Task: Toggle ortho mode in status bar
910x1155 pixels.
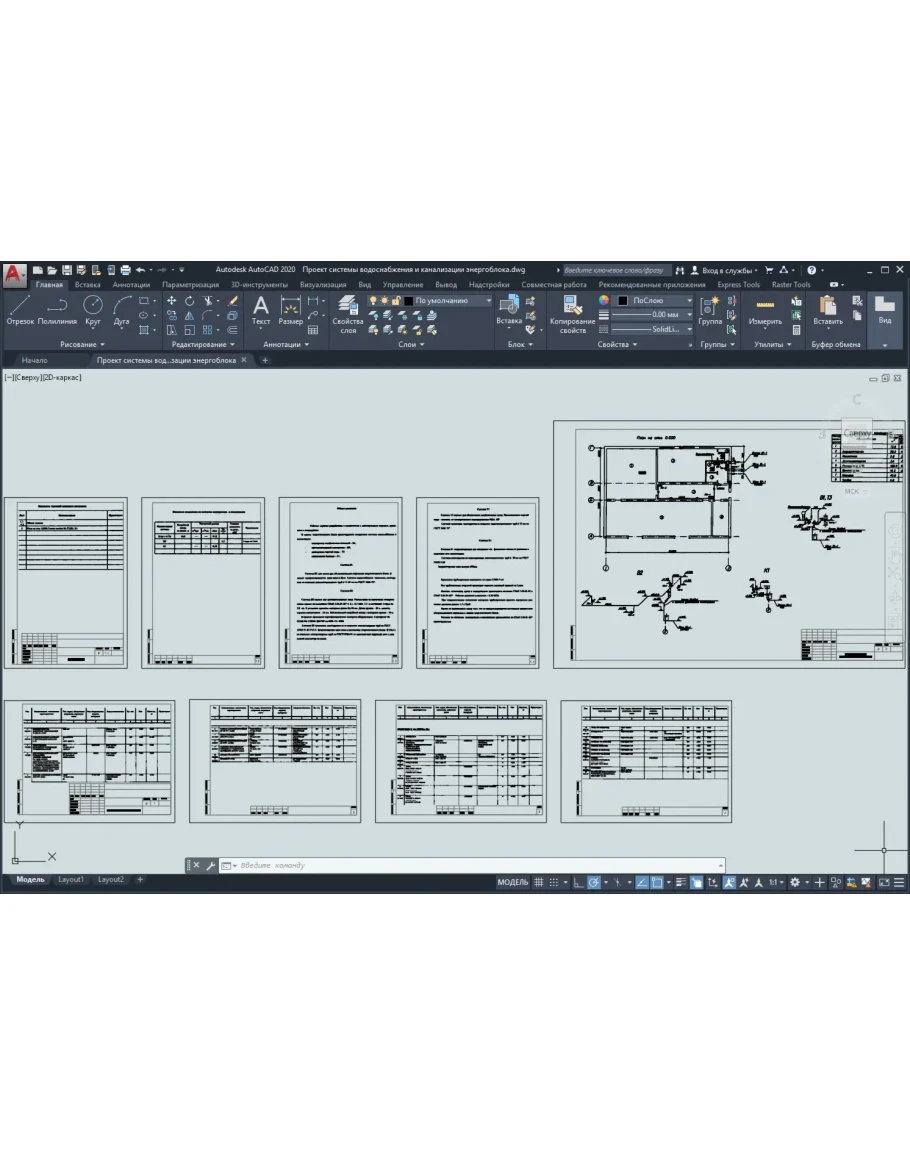Action: (x=578, y=882)
